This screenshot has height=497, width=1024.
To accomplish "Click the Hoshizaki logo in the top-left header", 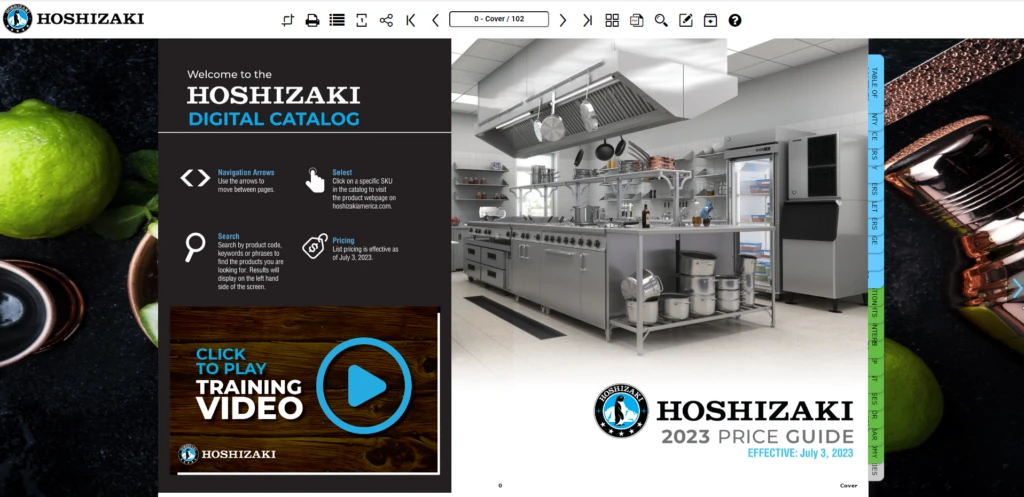I will point(73,18).
